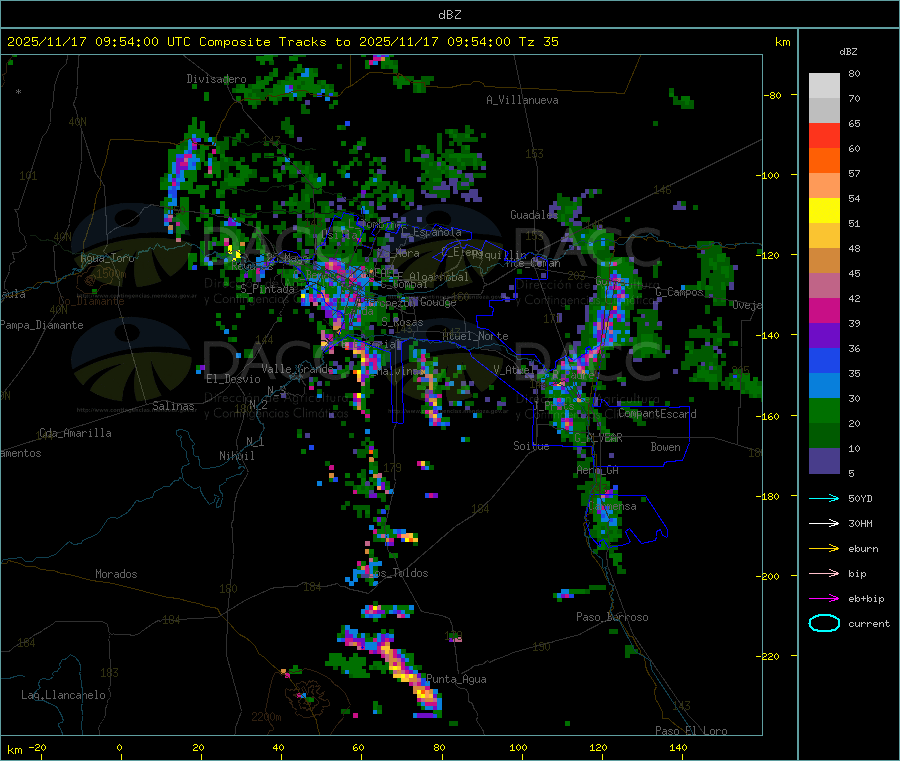
Task: Click the A_Villanueva map label
Action: pyautogui.click(x=522, y=100)
